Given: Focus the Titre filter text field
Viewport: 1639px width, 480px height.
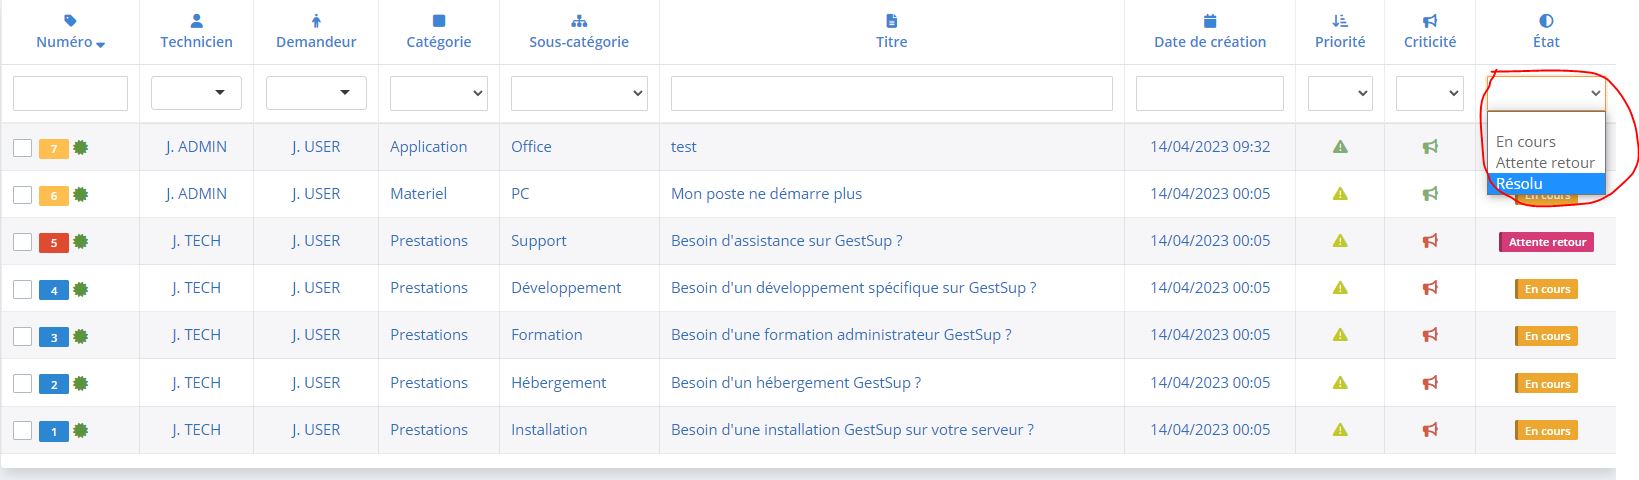Looking at the screenshot, I should 892,93.
